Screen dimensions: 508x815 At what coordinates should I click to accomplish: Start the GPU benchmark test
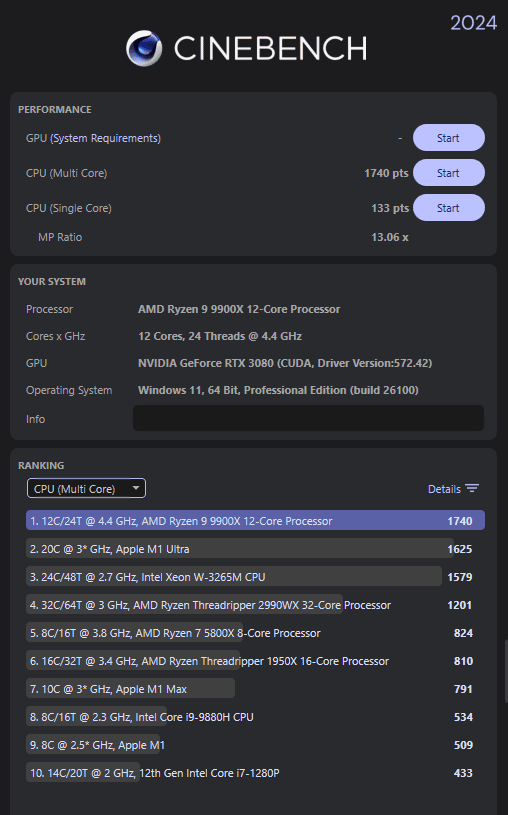tap(449, 138)
